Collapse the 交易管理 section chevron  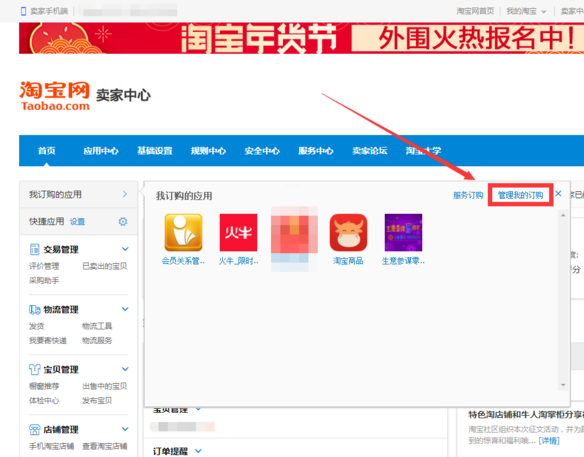tap(125, 249)
